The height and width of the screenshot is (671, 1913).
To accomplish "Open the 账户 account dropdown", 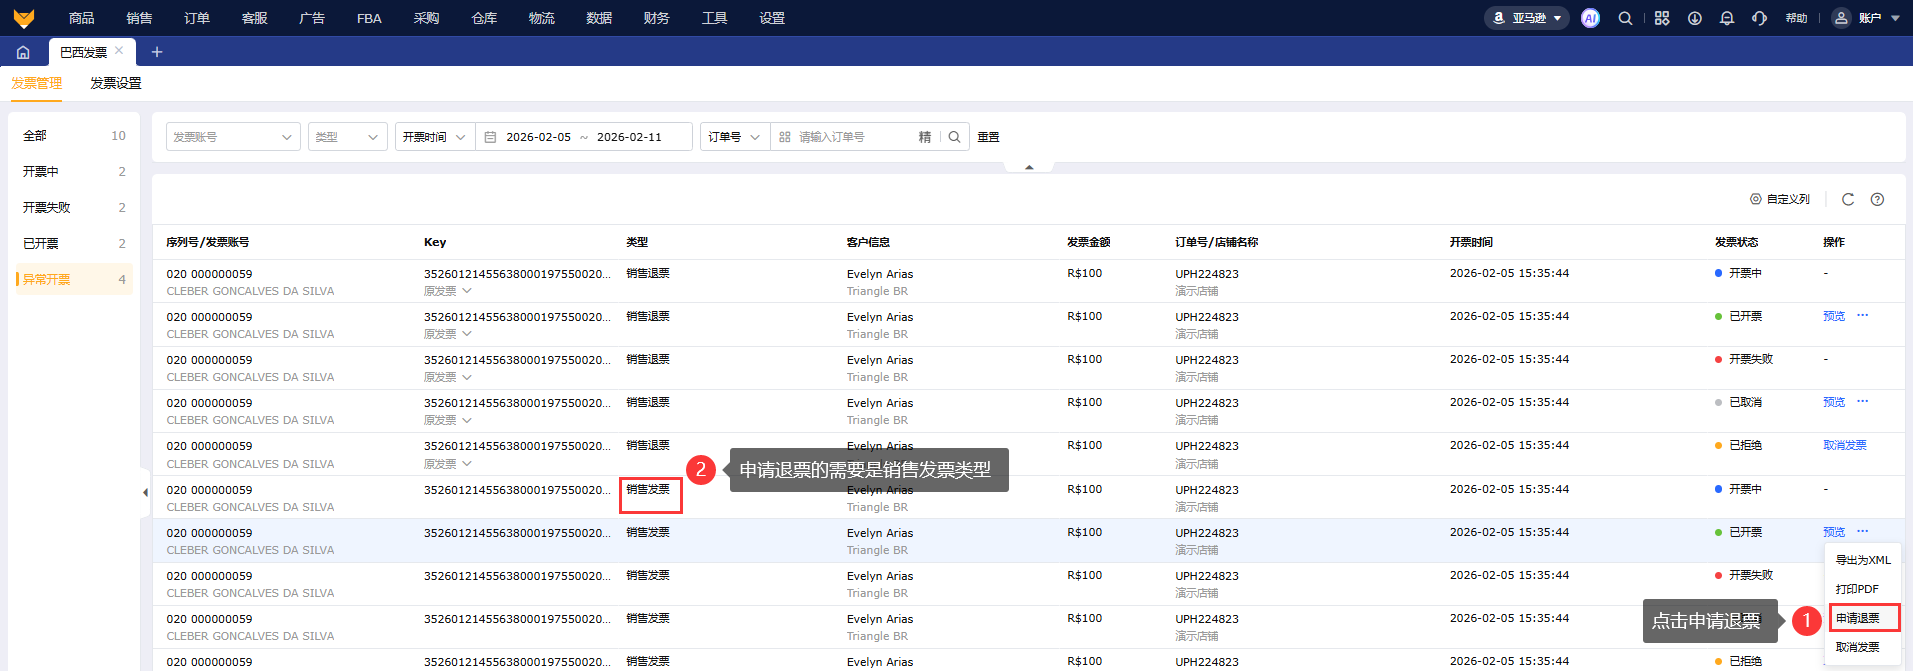I will coord(1877,18).
